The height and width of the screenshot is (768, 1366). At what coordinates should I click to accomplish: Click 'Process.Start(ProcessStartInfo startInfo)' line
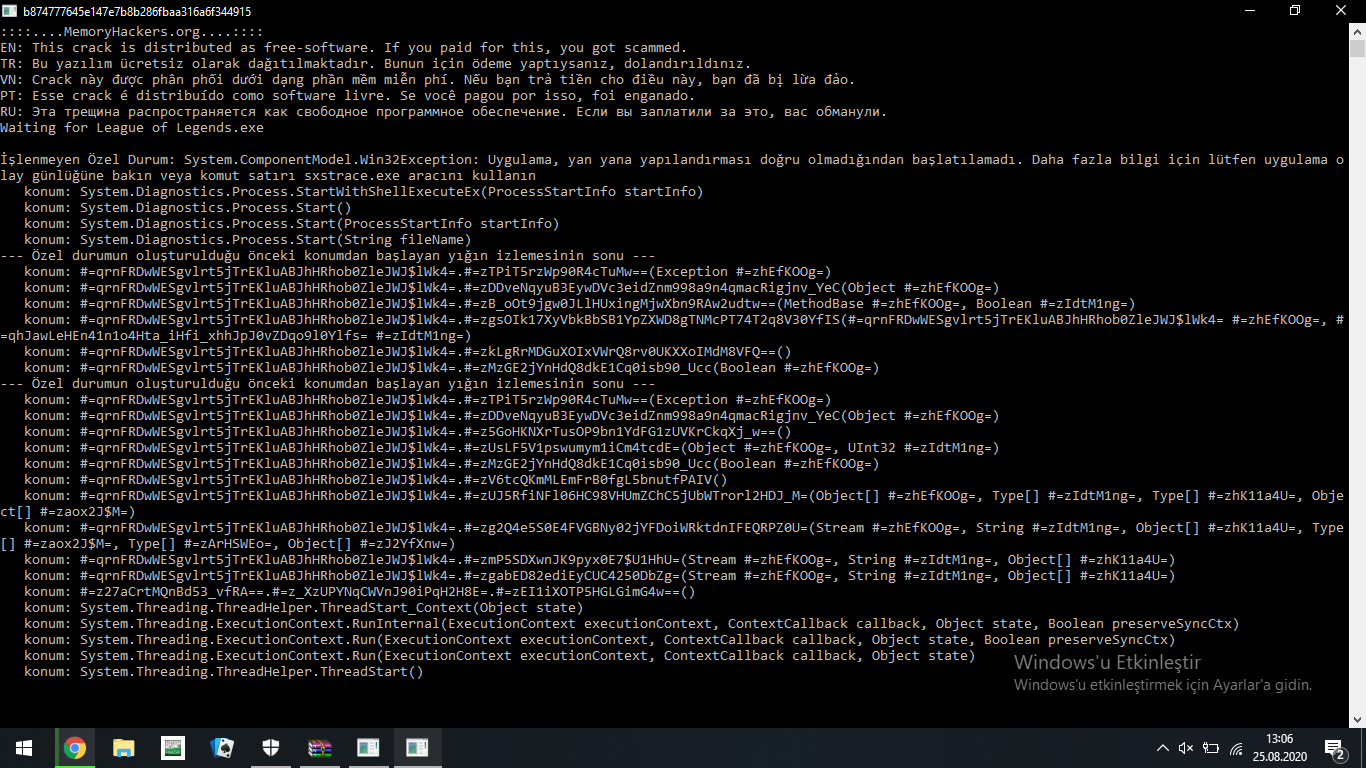[x=292, y=224]
